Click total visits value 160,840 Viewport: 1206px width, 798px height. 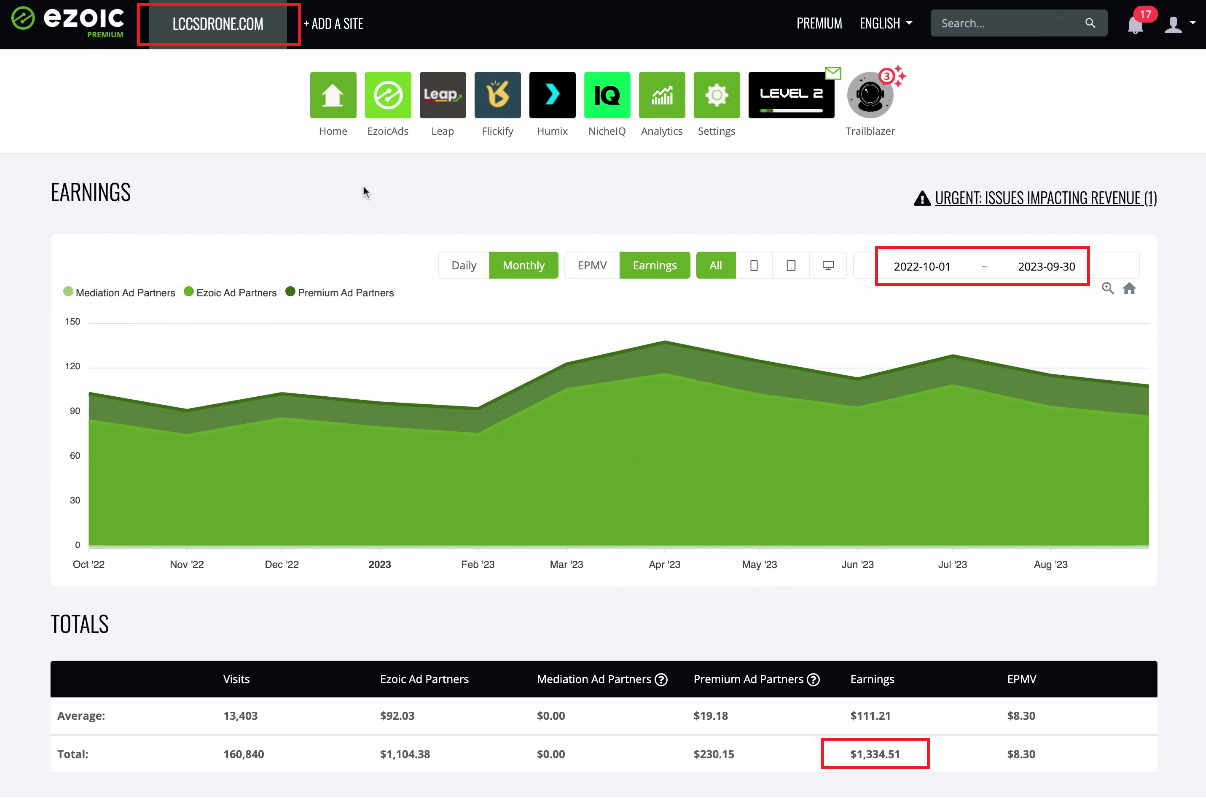click(x=244, y=754)
